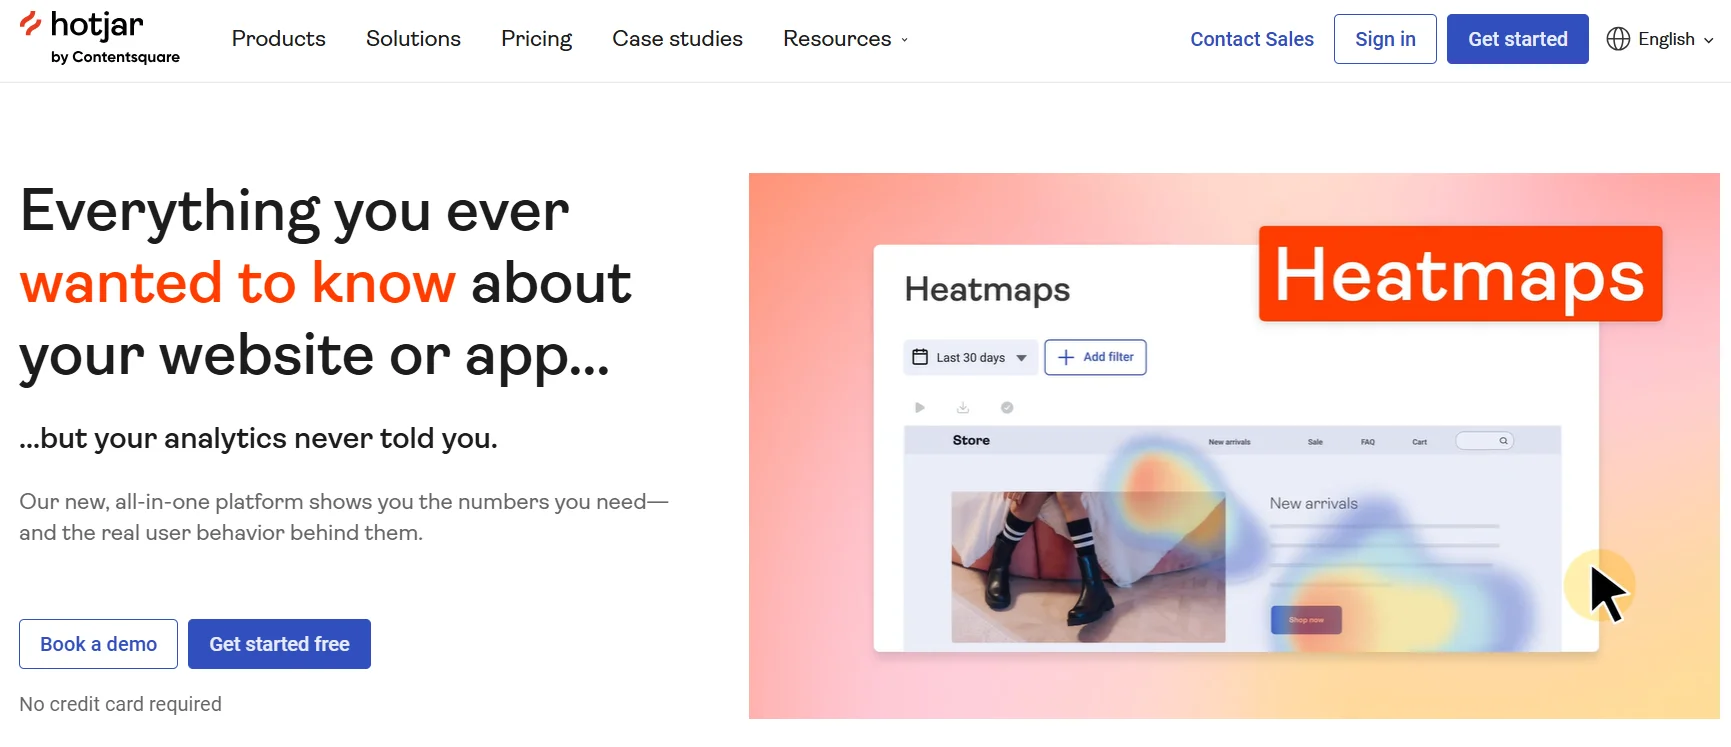Image resolution: width=1731 pixels, height=747 pixels.
Task: Click the checkmark circle icon in the heatmap toolbar
Action: click(x=1007, y=407)
